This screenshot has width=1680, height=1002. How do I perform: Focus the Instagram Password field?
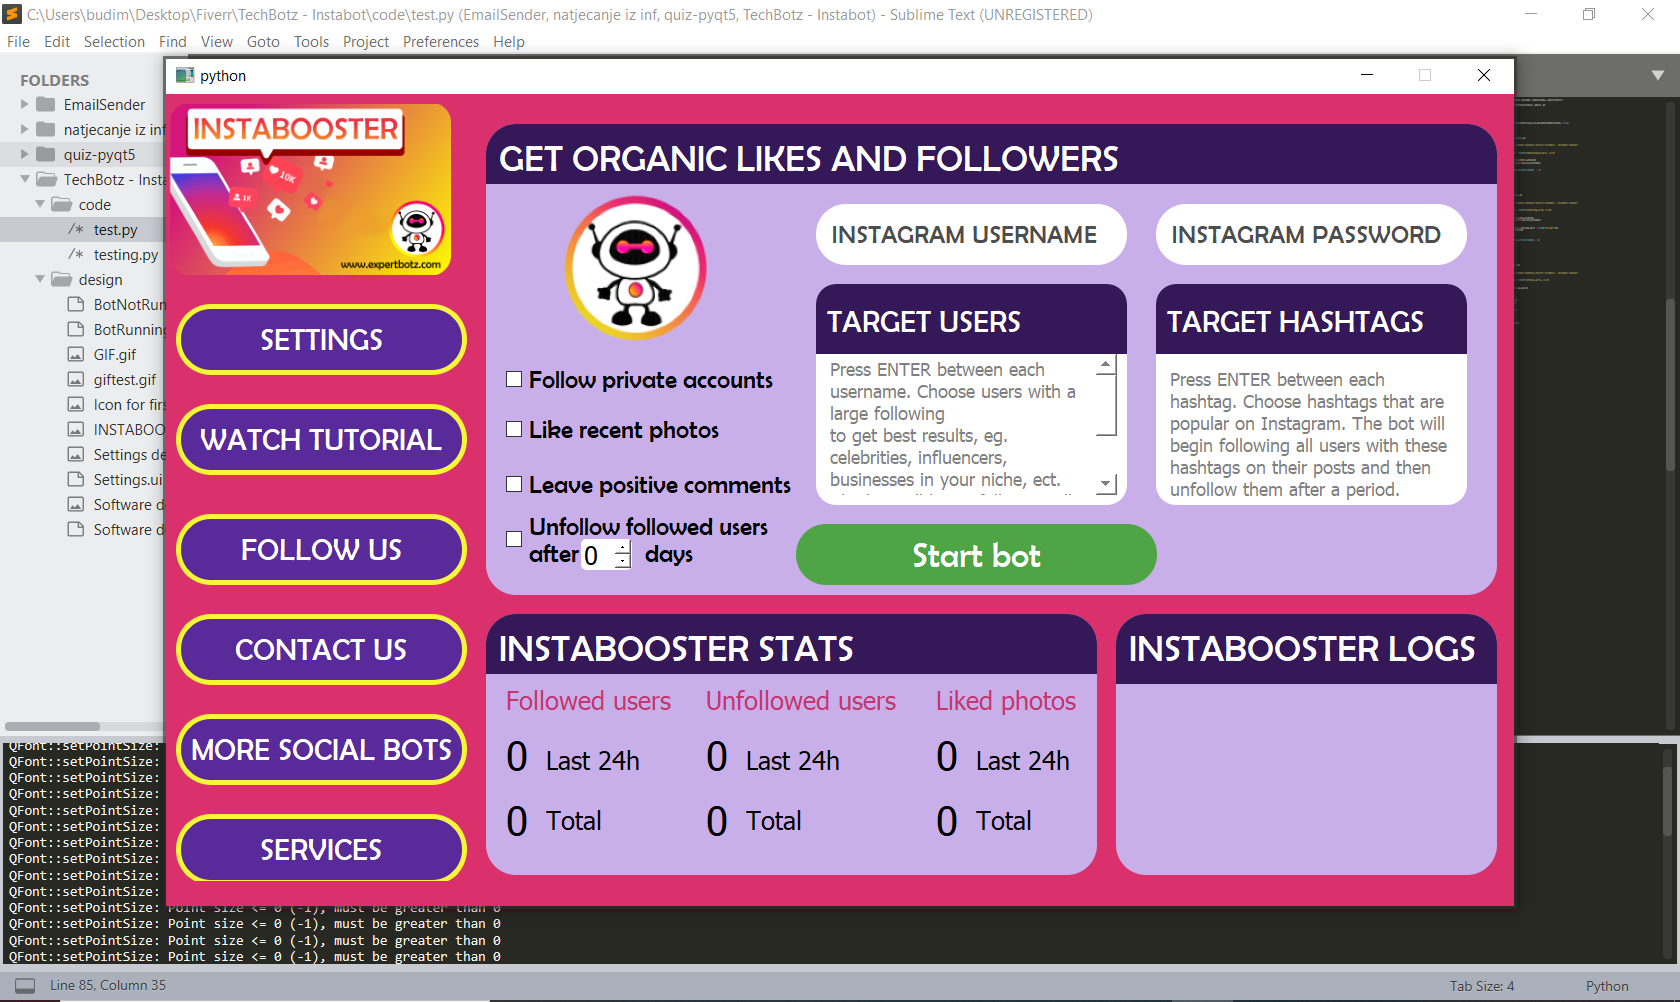[1311, 235]
